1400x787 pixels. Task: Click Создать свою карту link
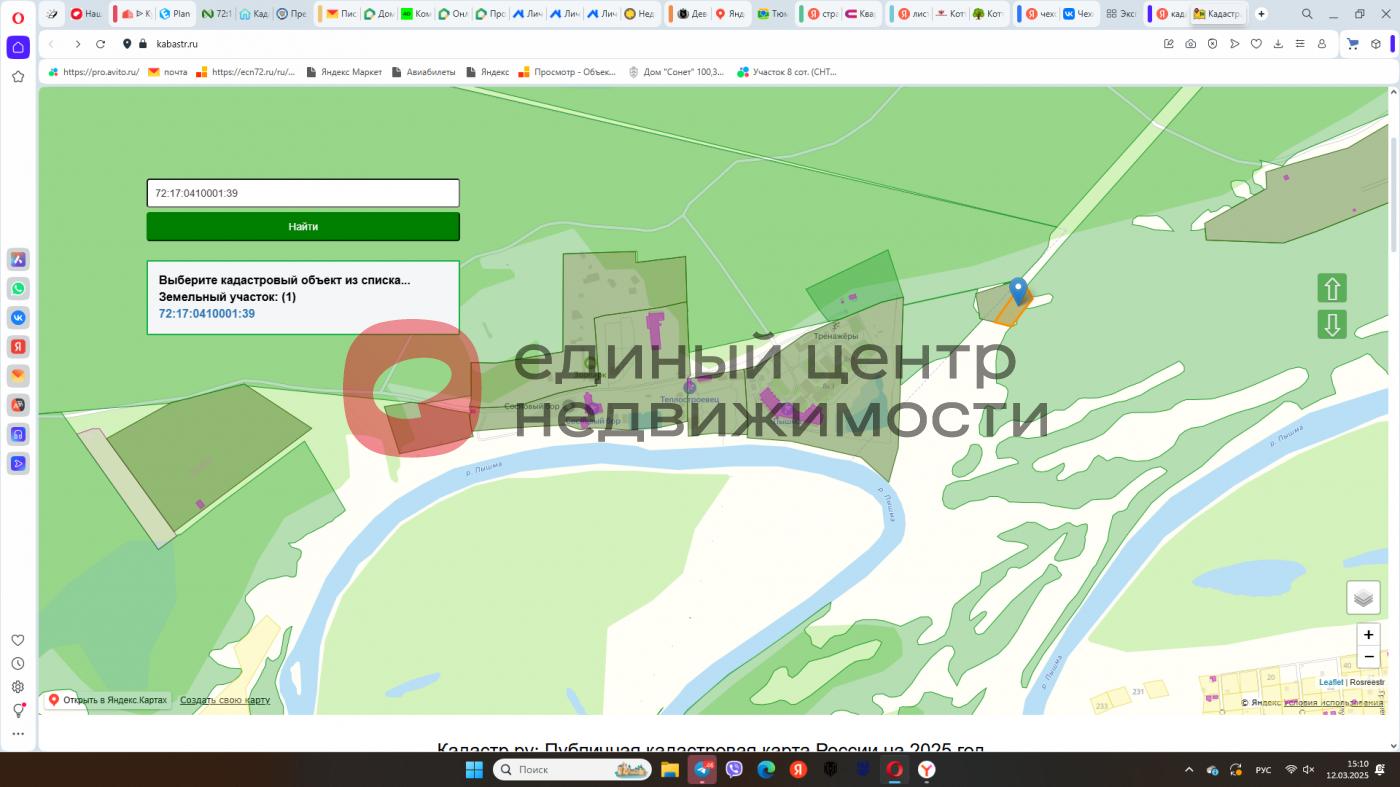click(x=225, y=700)
